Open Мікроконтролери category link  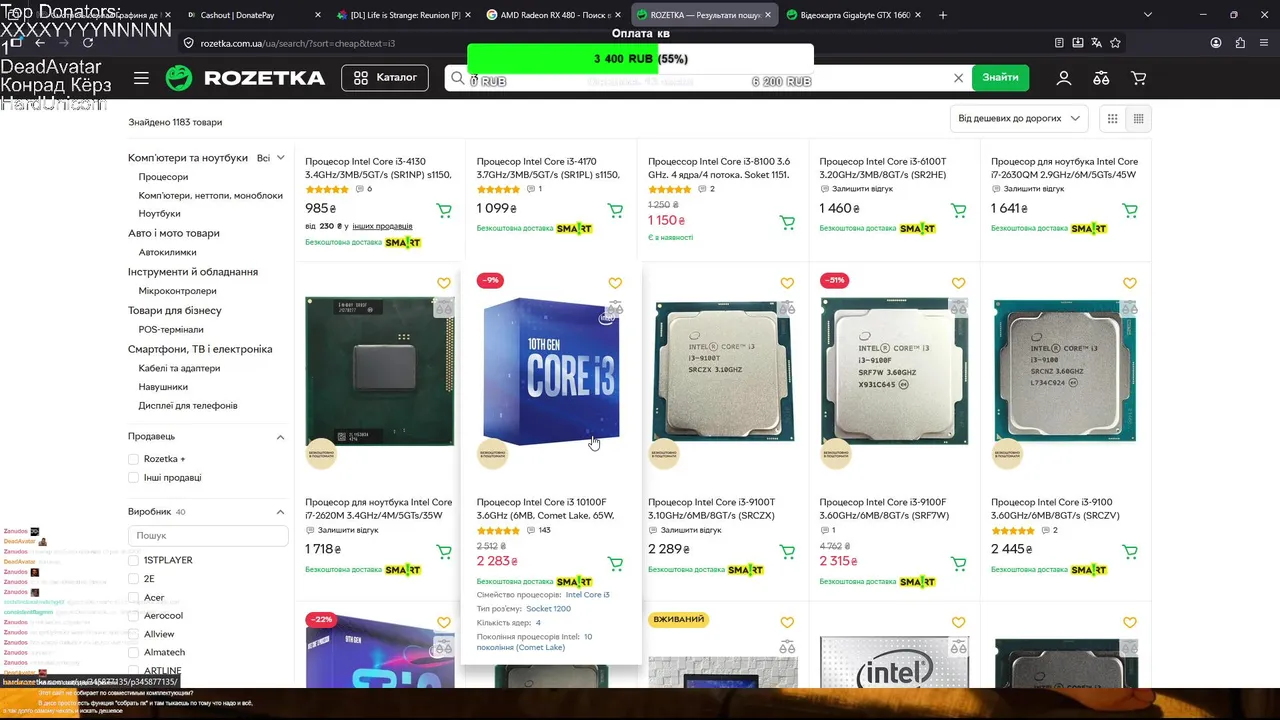tap(177, 291)
